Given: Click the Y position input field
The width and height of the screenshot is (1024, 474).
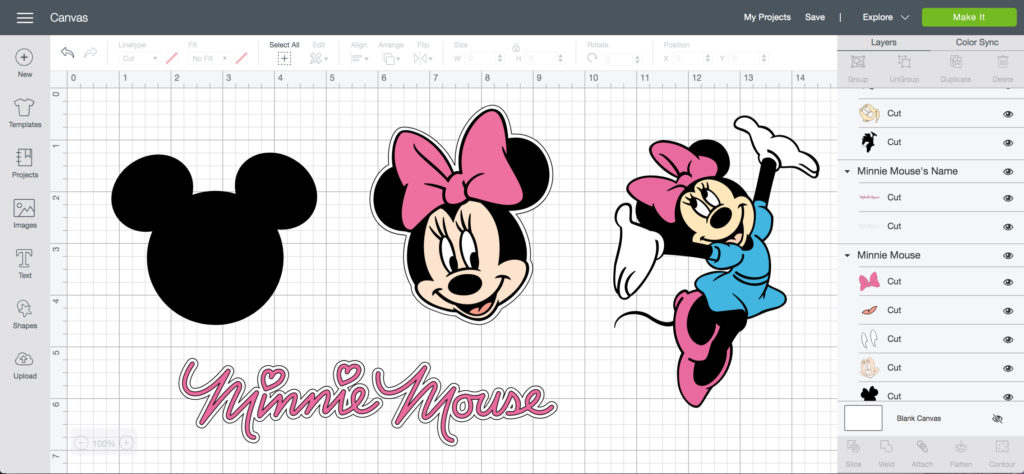Looking at the screenshot, I should click(748, 58).
